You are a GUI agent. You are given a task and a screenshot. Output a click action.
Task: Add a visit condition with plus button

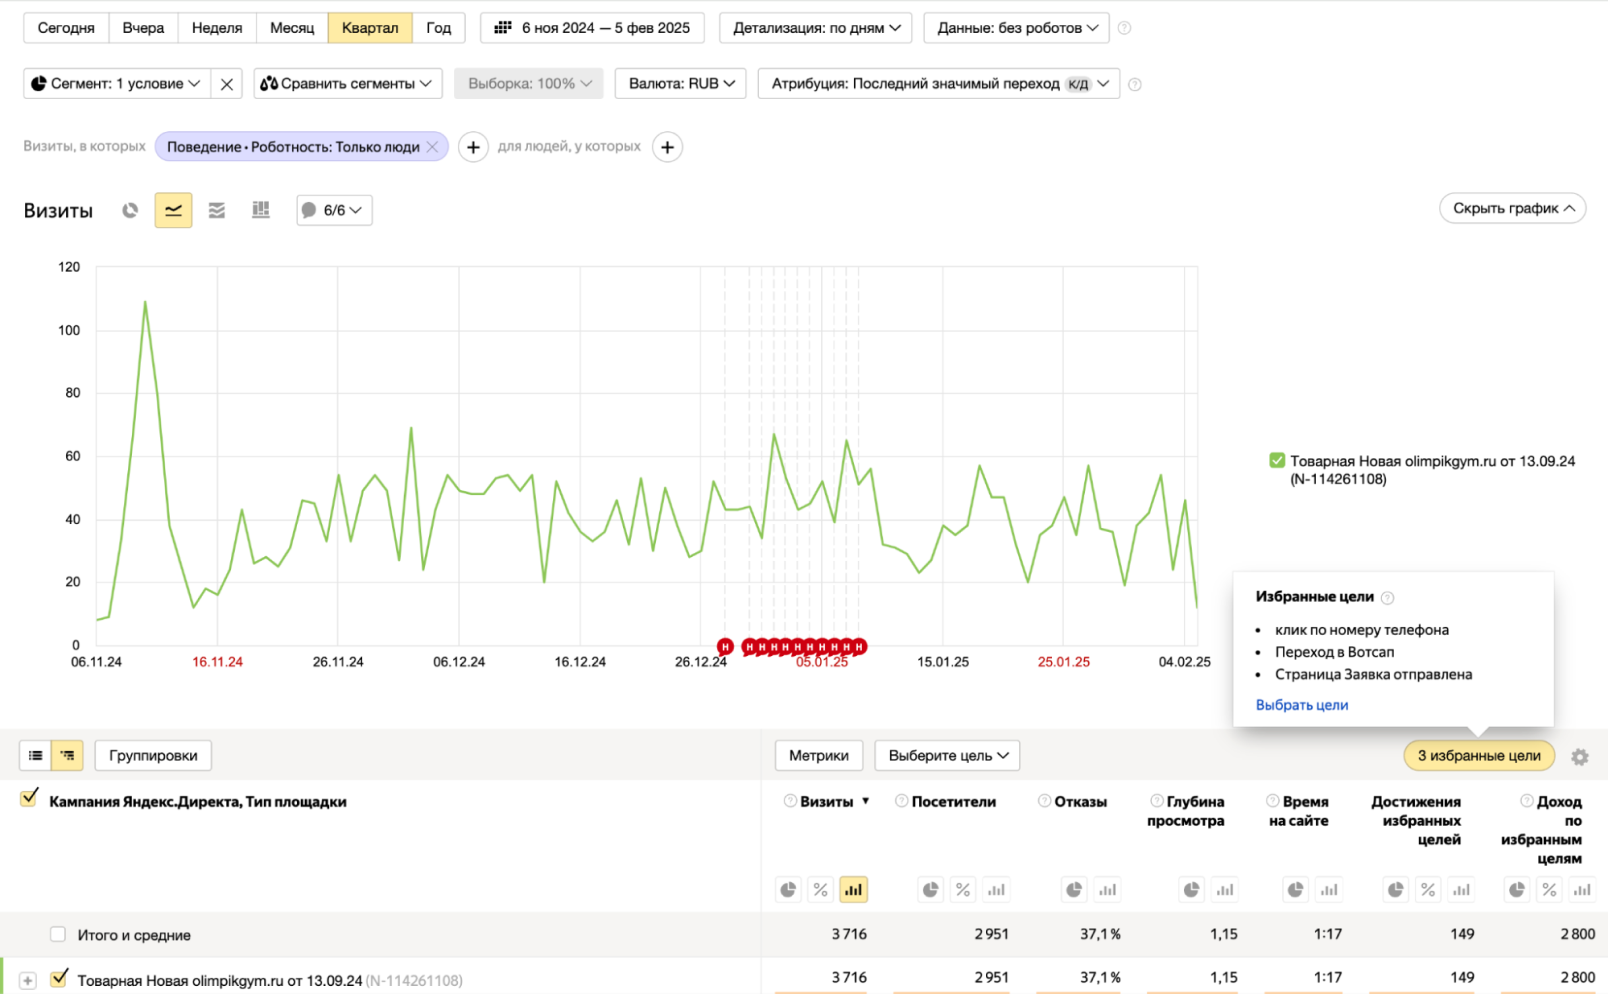(x=473, y=147)
